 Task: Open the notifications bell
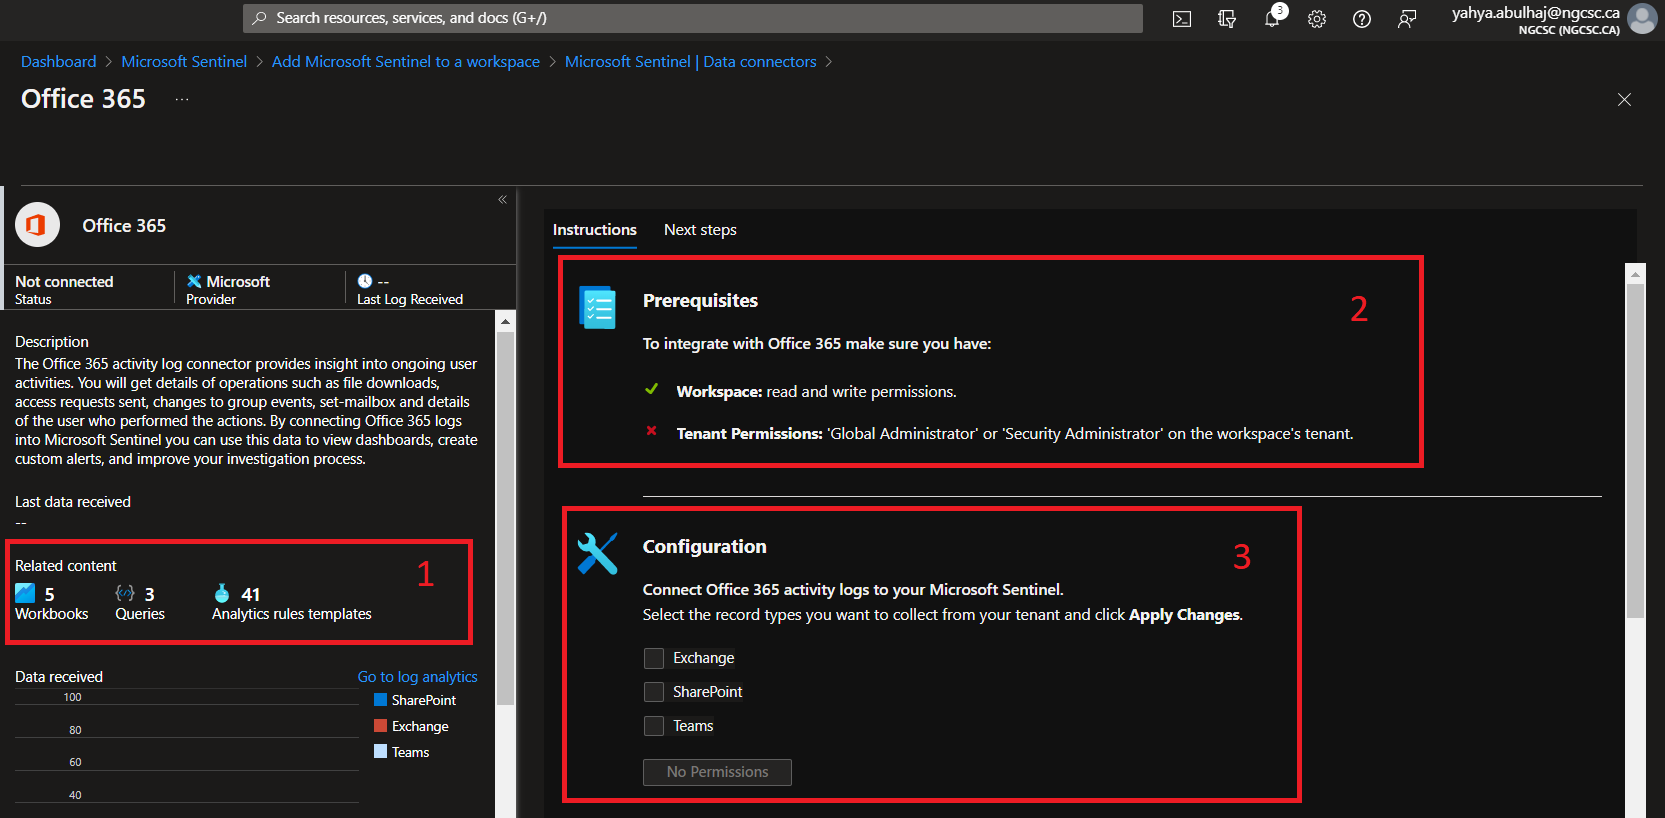(x=1272, y=19)
